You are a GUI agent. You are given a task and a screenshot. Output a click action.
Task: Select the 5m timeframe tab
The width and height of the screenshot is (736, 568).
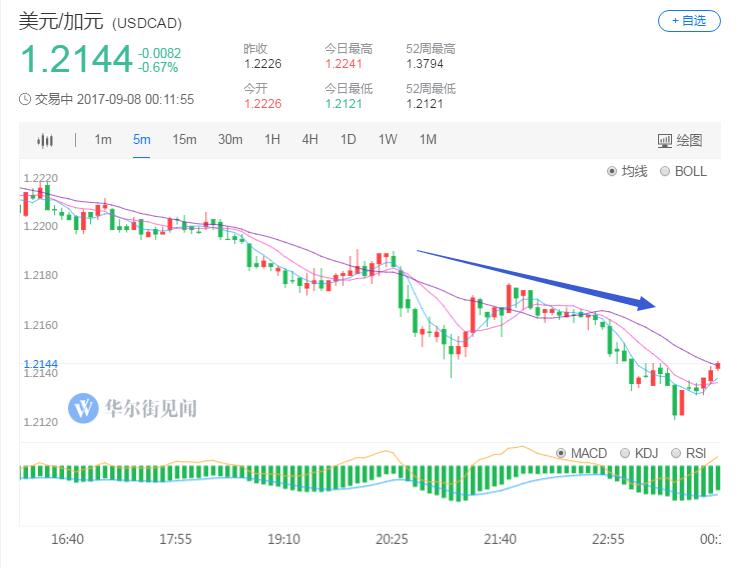tap(142, 140)
